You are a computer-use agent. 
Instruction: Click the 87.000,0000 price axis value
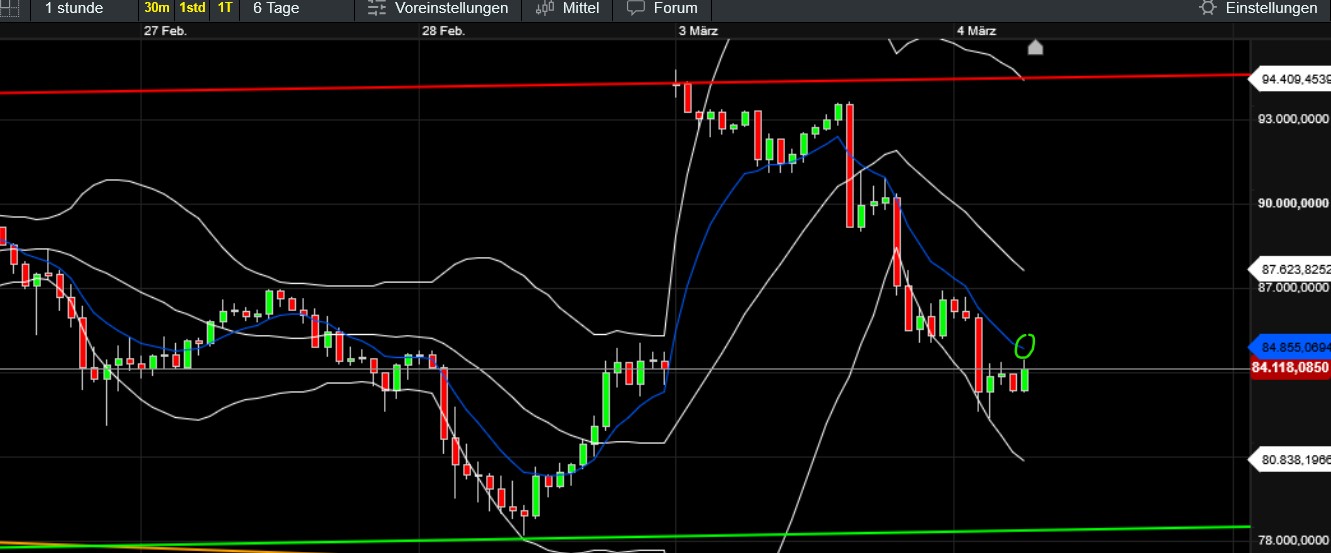[1293, 288]
